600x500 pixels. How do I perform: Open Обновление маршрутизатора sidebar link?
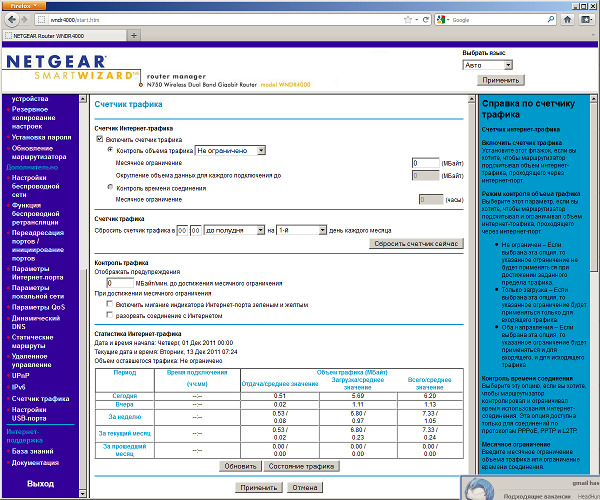(39, 153)
